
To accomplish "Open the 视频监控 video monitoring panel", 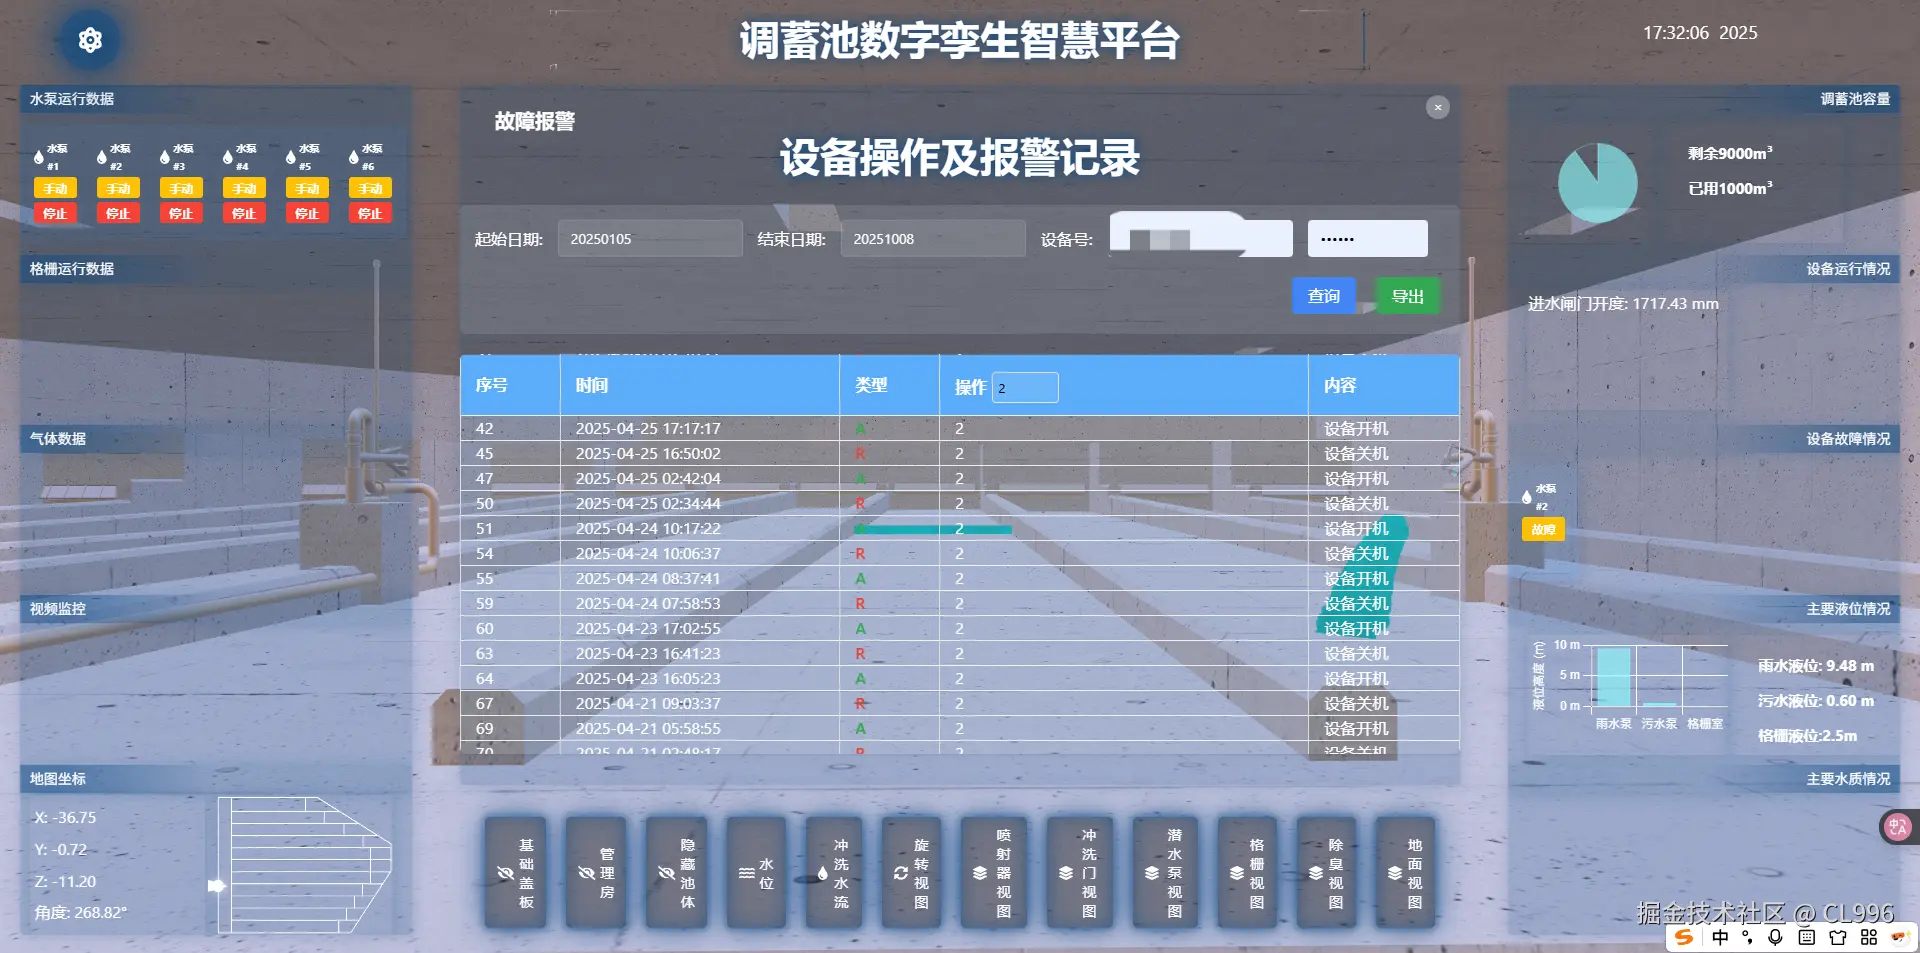I will [57, 609].
